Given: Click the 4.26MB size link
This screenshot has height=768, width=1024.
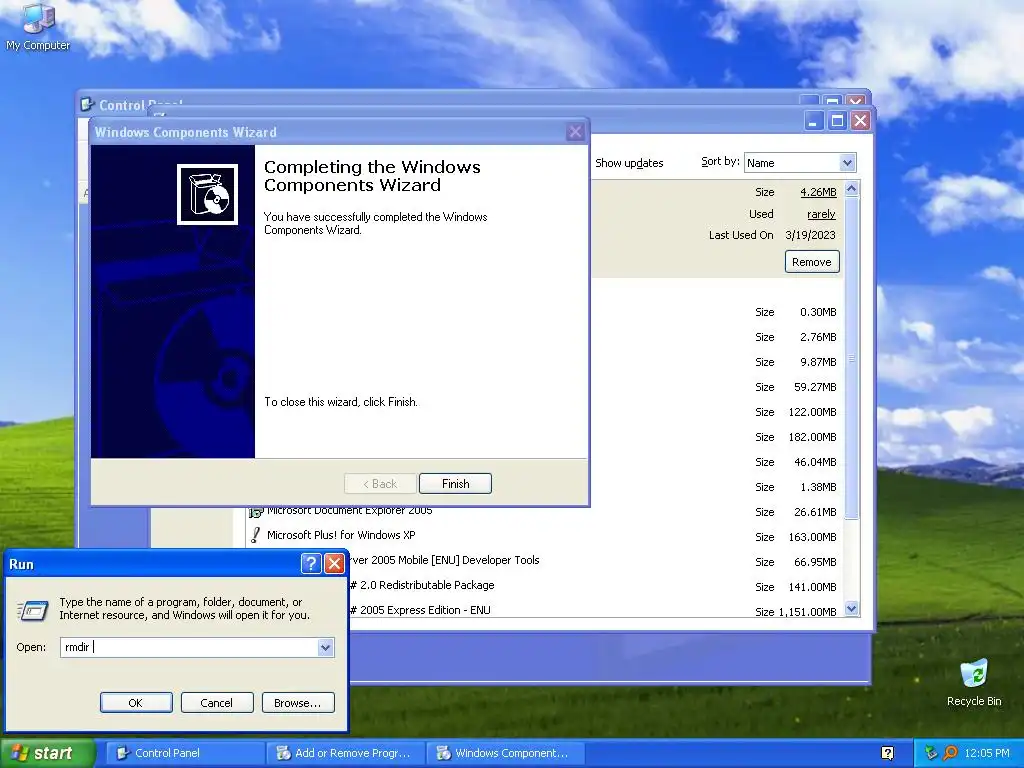Looking at the screenshot, I should click(x=818, y=192).
